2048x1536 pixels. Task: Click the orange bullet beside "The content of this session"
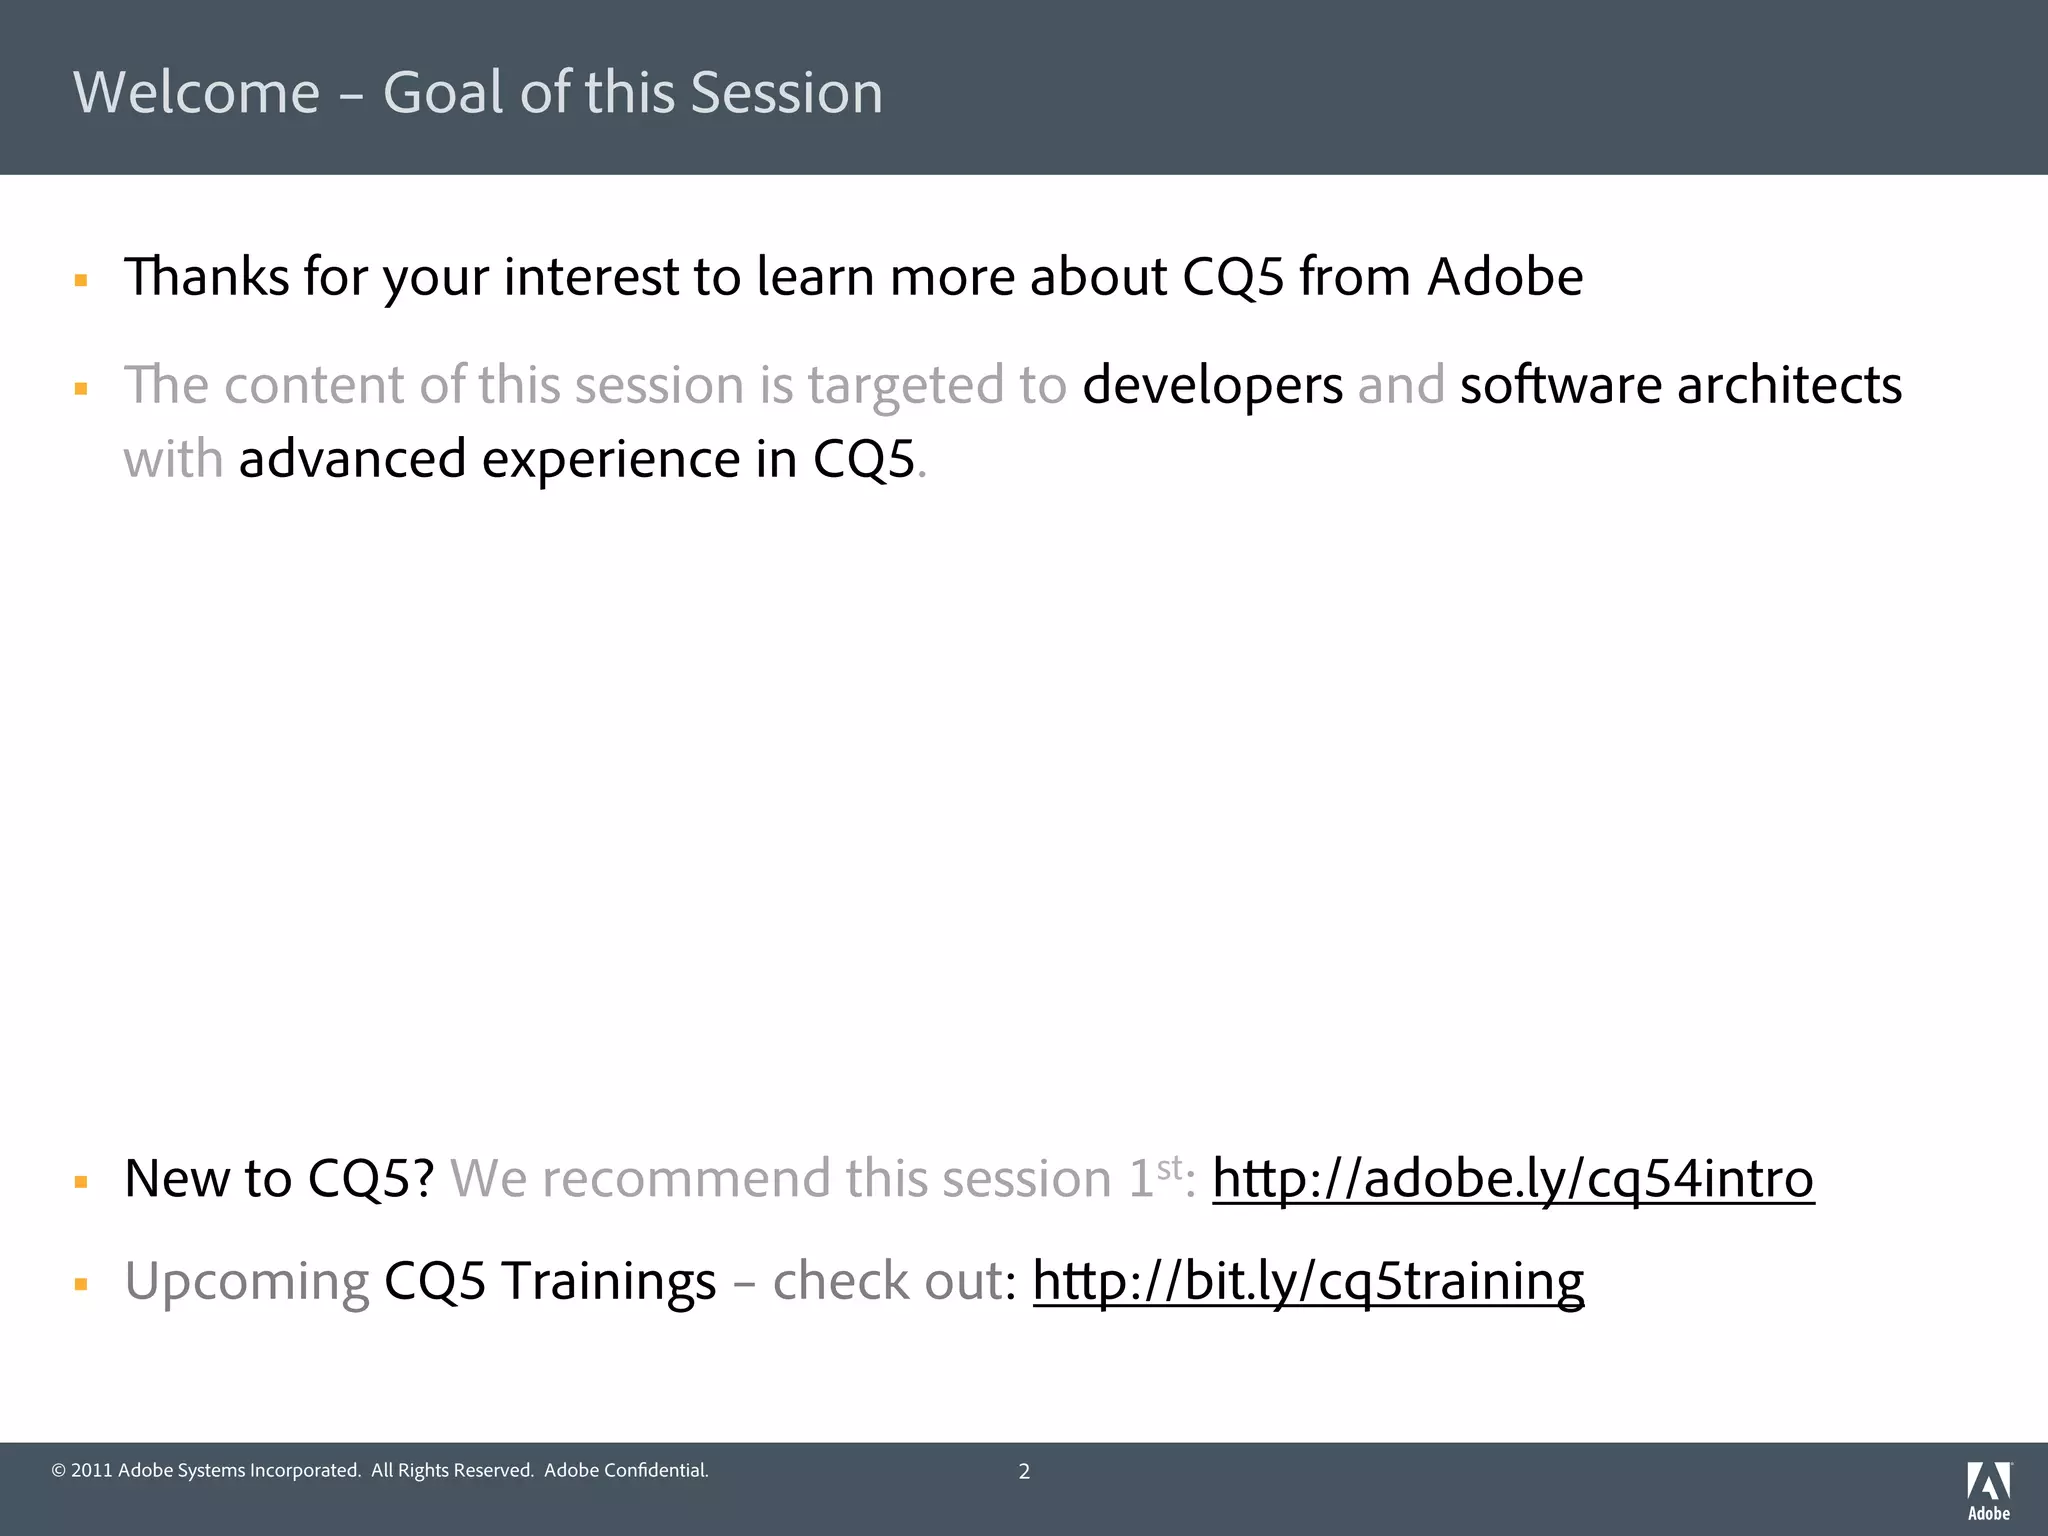pos(82,388)
